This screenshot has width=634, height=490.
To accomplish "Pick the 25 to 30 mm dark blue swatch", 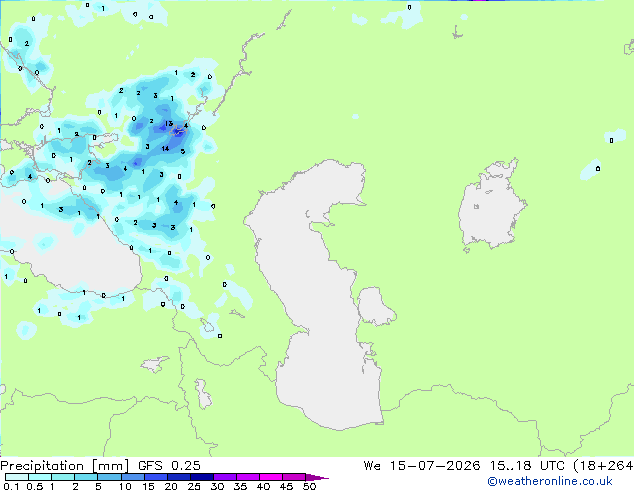I will tap(202, 477).
